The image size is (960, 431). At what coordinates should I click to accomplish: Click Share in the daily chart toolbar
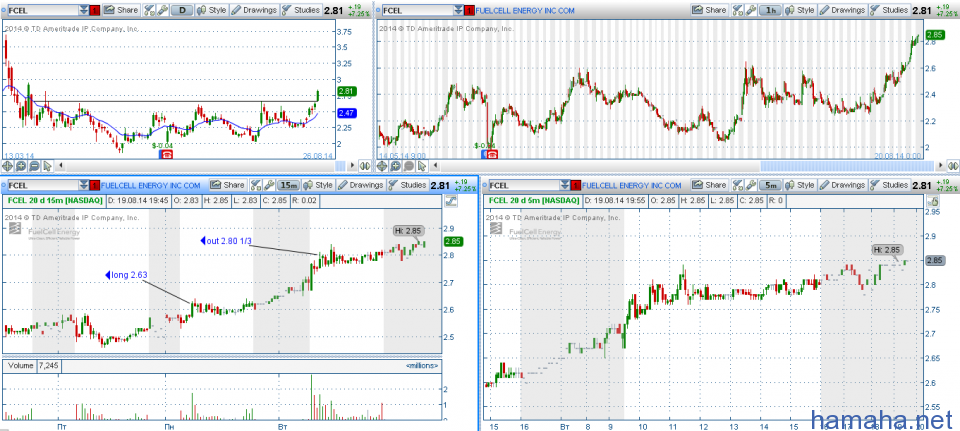tap(121, 10)
